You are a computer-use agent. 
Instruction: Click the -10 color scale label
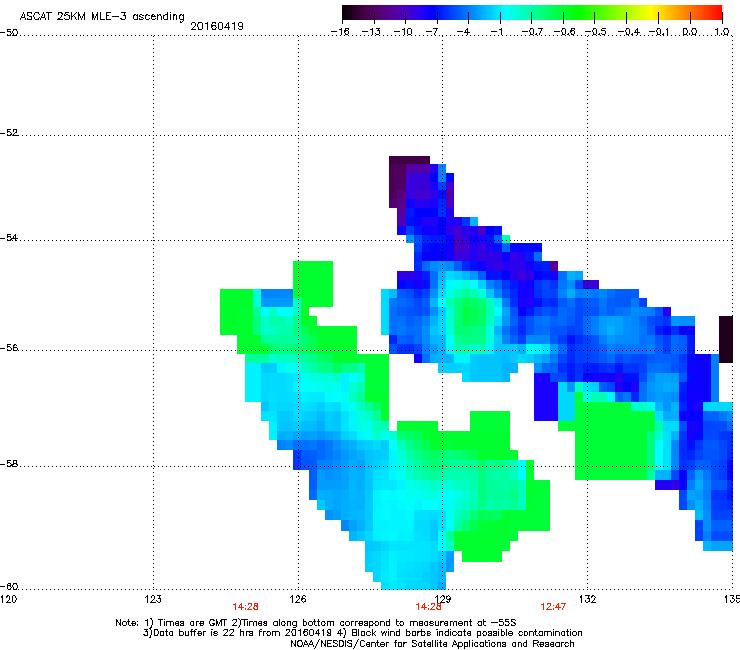click(x=403, y=32)
